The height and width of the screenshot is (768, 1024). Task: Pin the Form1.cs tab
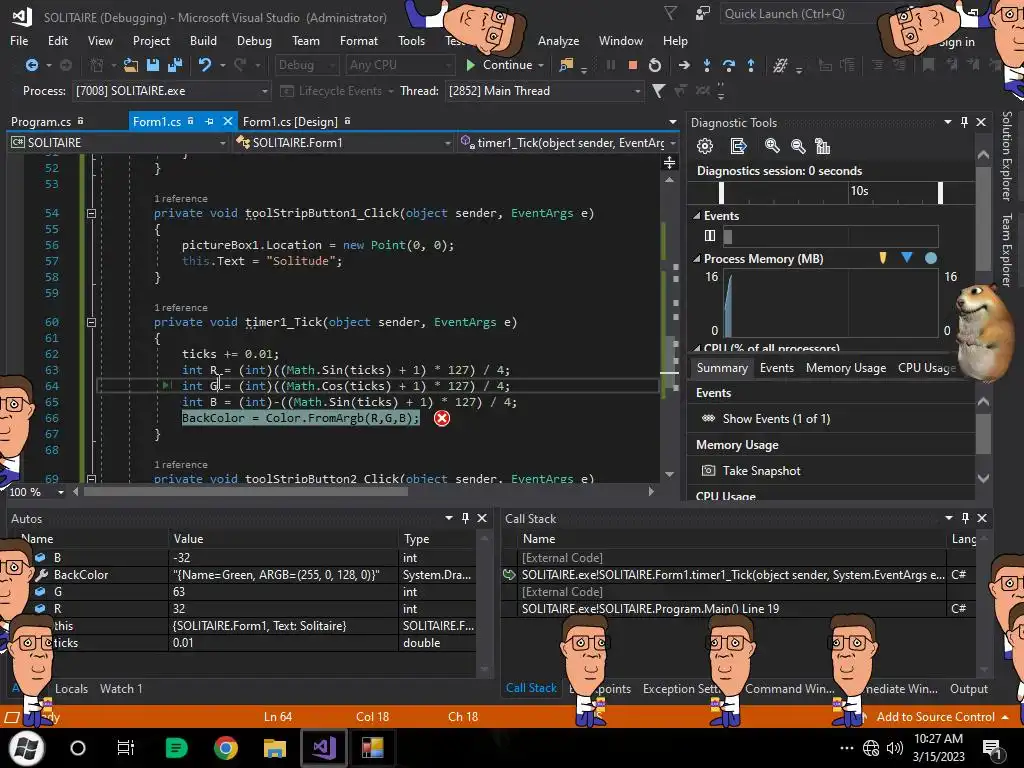click(x=209, y=121)
